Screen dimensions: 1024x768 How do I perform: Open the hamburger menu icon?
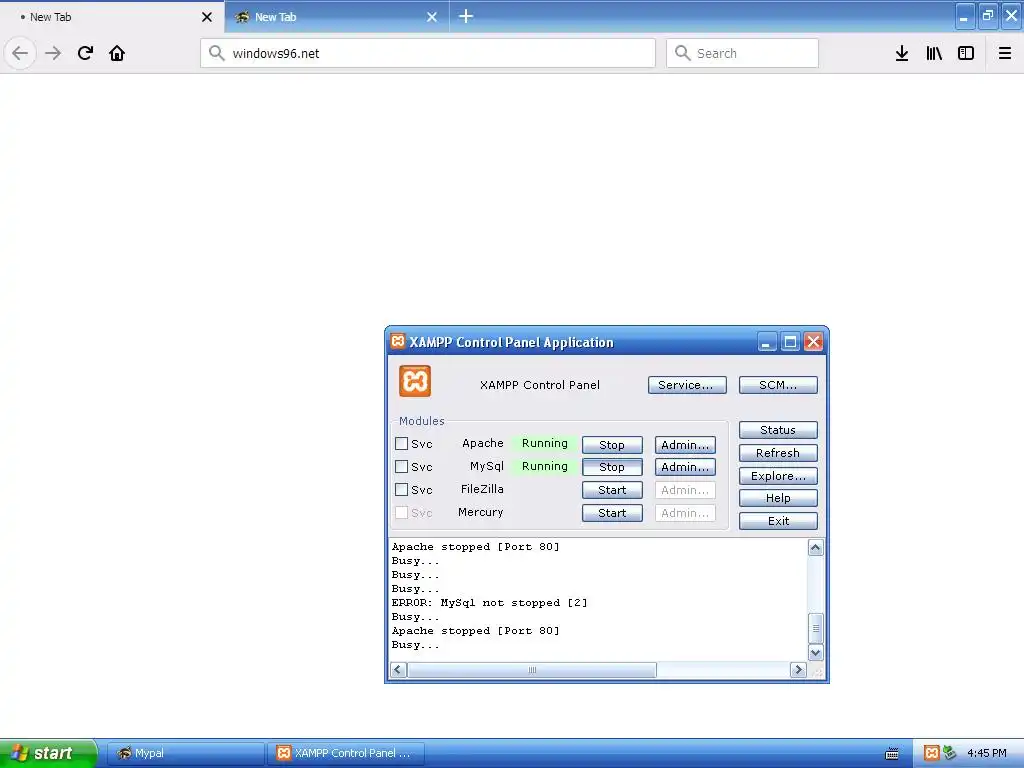(x=1005, y=53)
